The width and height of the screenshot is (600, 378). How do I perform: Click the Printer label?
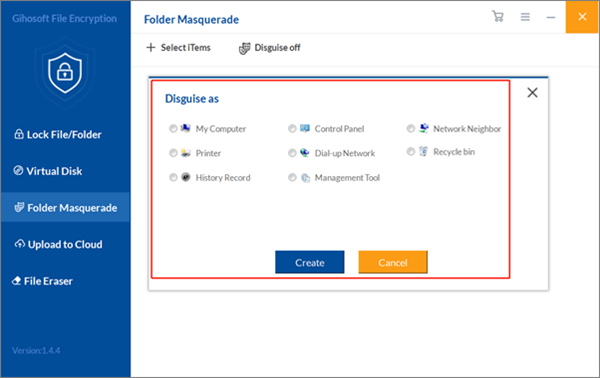tap(208, 153)
